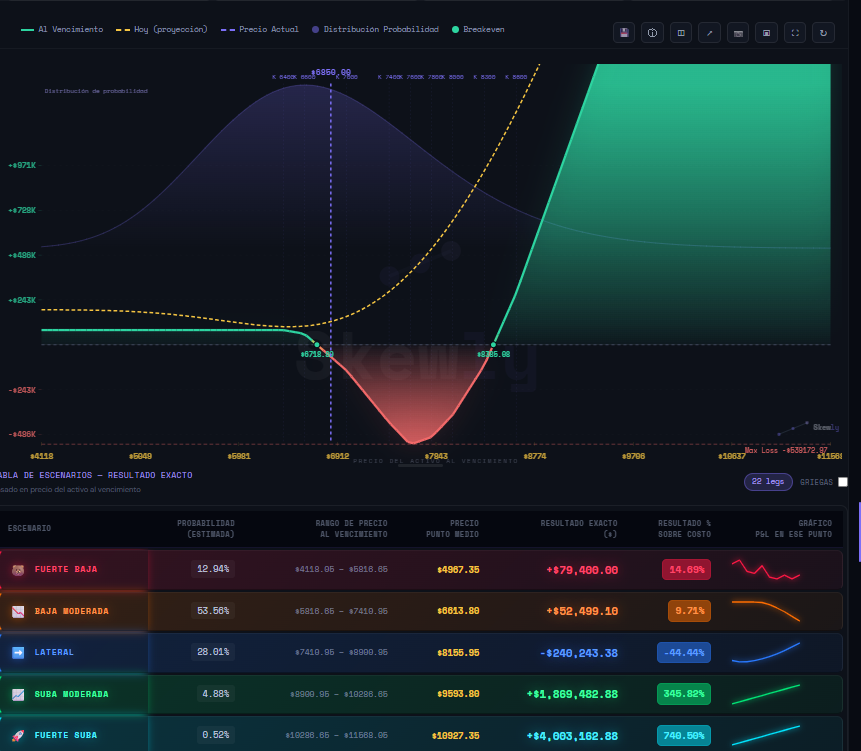Click the +$4,003,162.88 result value
The height and width of the screenshot is (751, 861).
click(572, 736)
